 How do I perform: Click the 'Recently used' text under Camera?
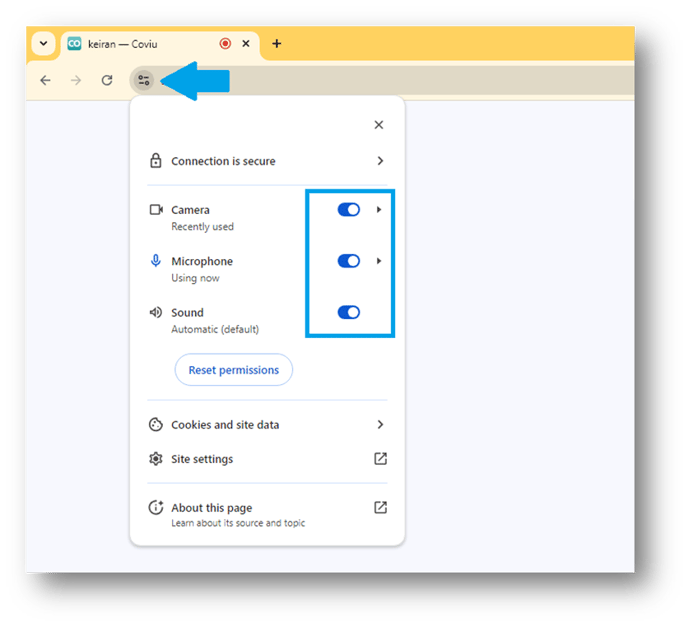click(202, 227)
